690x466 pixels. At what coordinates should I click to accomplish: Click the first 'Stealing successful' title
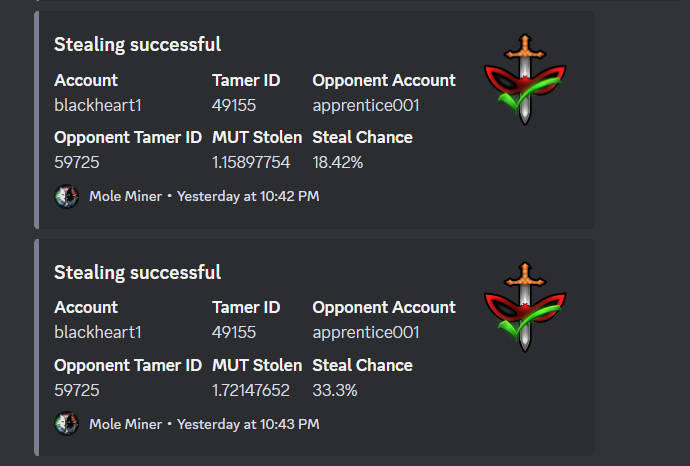pyautogui.click(x=137, y=45)
